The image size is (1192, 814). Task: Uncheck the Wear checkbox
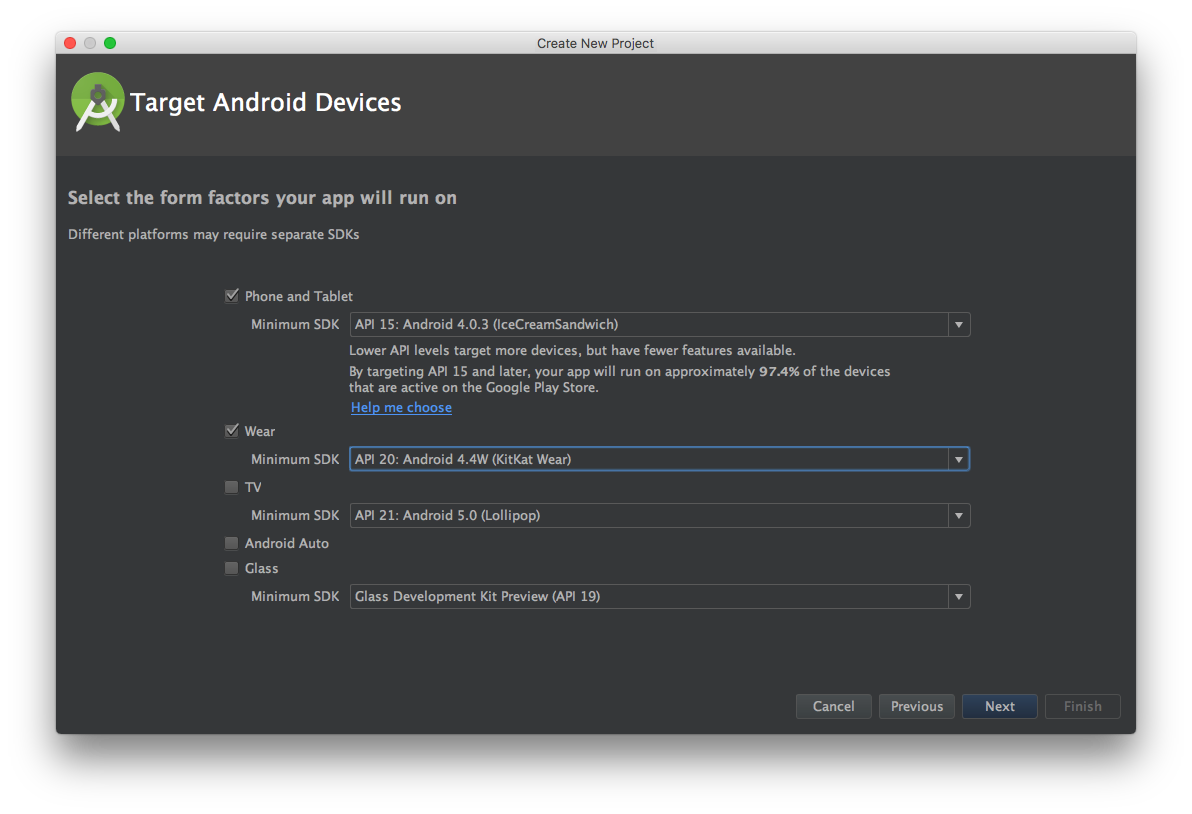pyautogui.click(x=232, y=431)
